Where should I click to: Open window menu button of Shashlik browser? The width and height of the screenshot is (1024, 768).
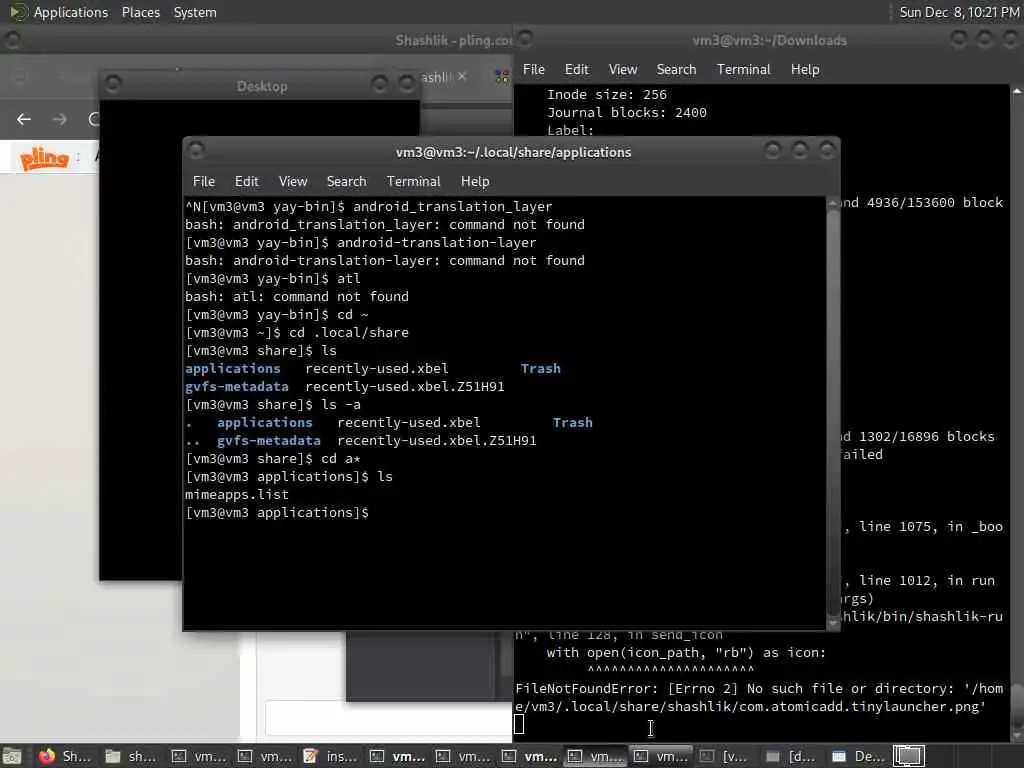[x=12, y=40]
